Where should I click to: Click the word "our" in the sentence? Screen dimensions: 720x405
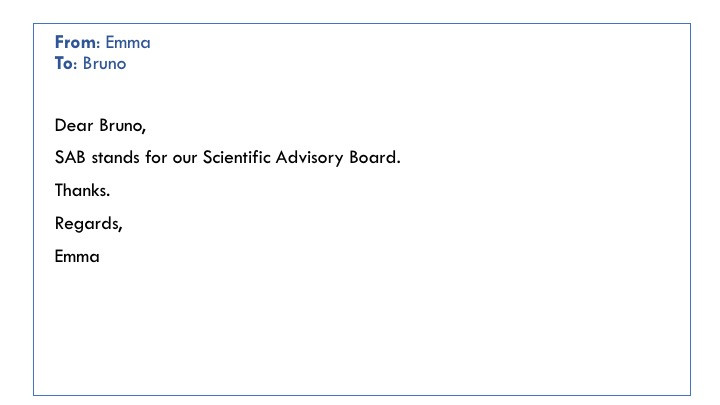(185, 158)
